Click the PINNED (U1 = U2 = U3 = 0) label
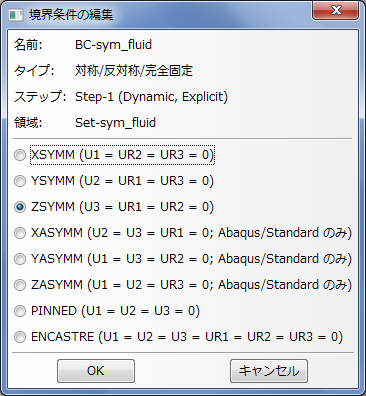This screenshot has height=396, width=366. (x=115, y=311)
